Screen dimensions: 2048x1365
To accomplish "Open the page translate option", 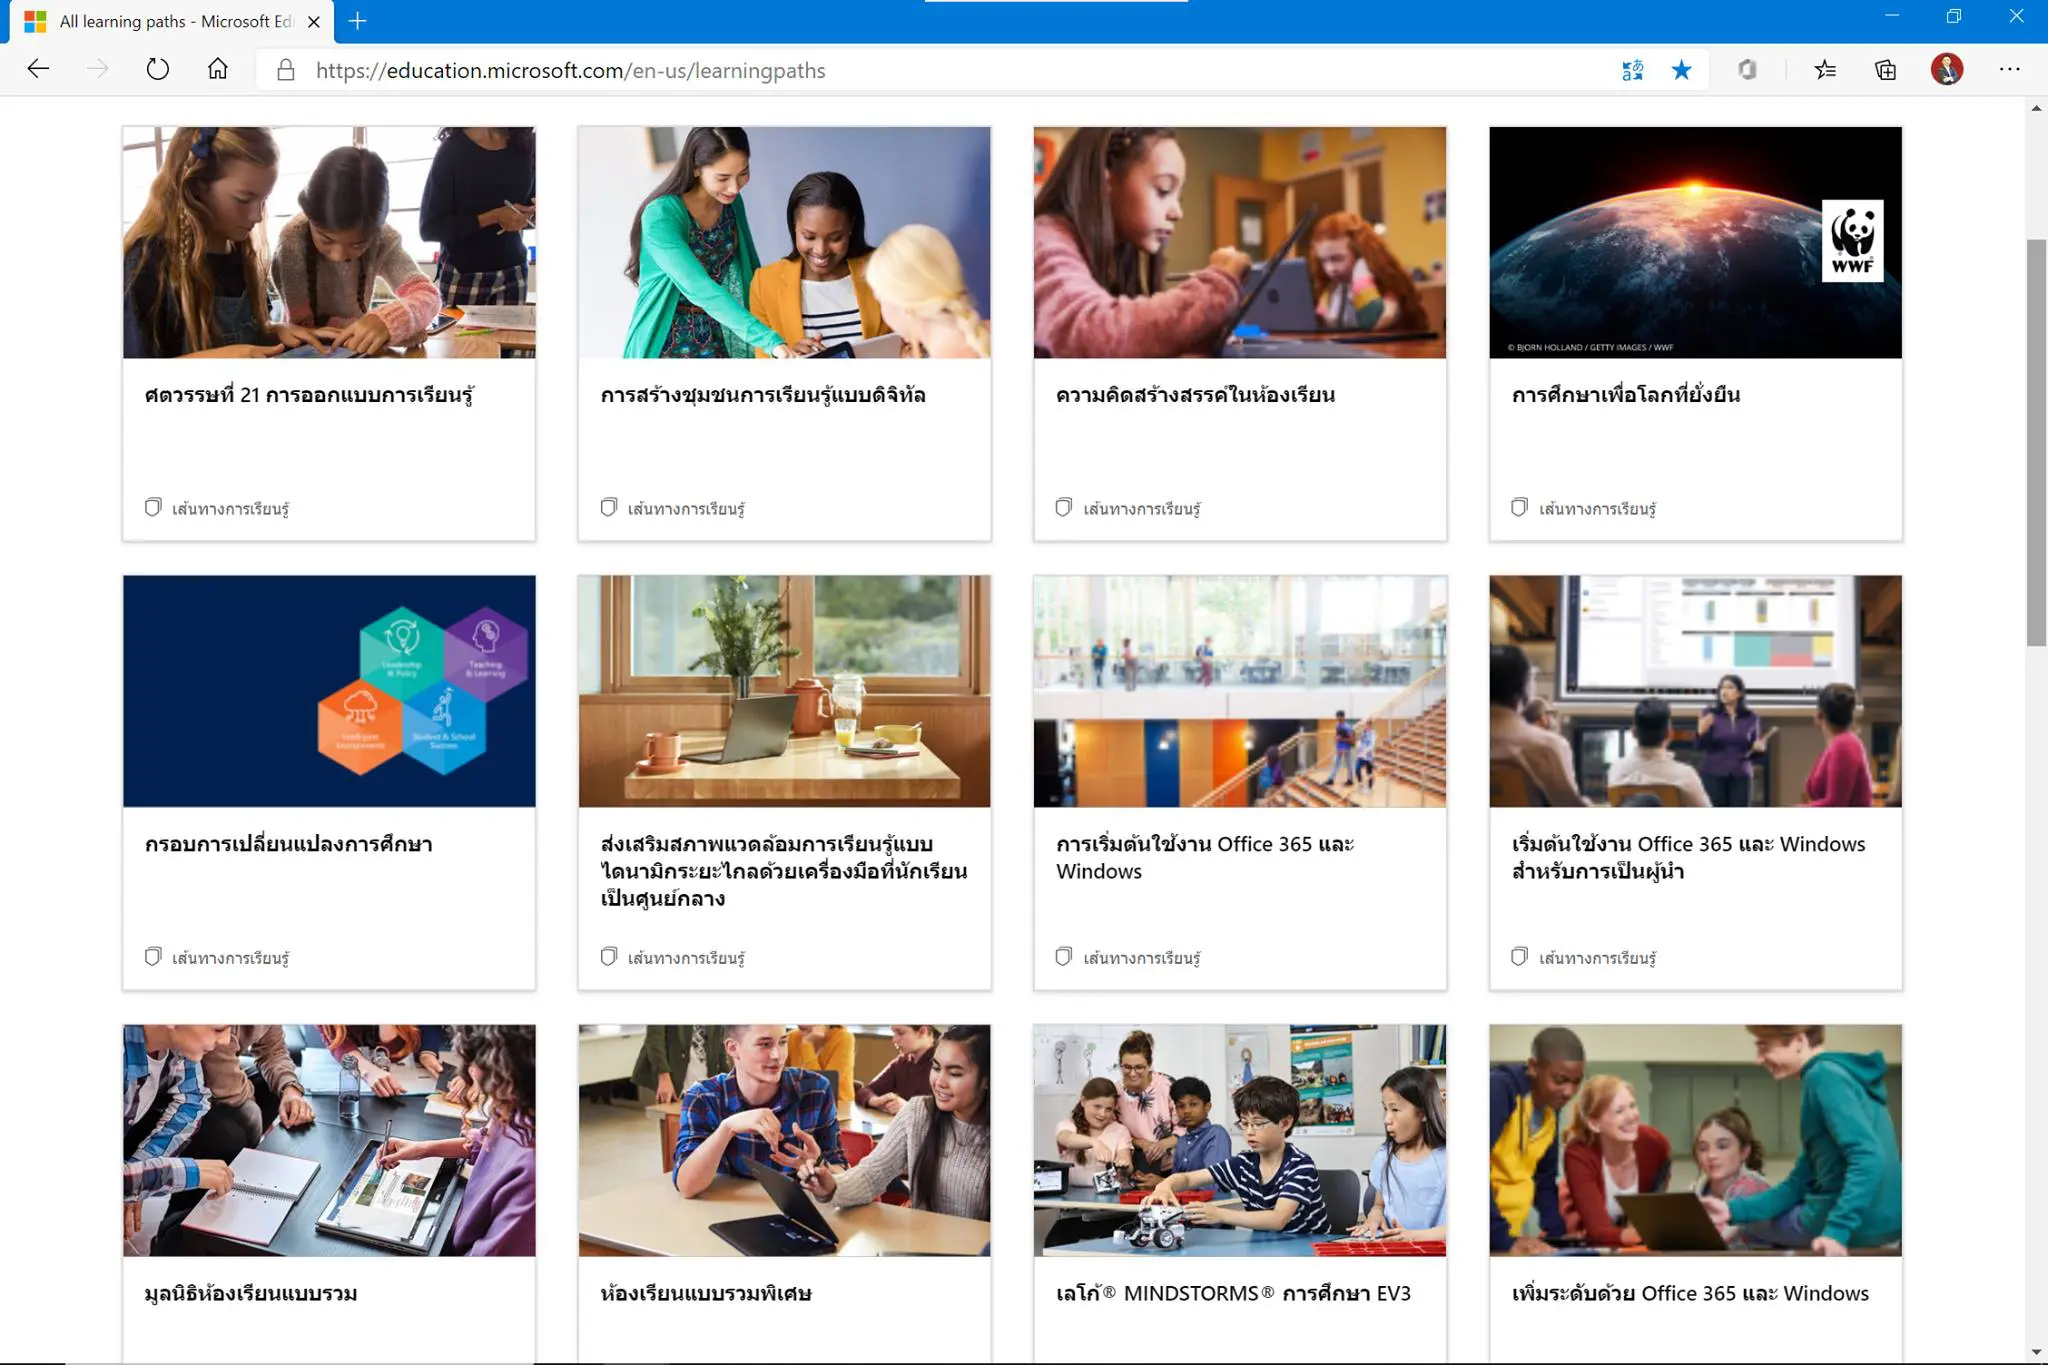I will pos(1632,70).
